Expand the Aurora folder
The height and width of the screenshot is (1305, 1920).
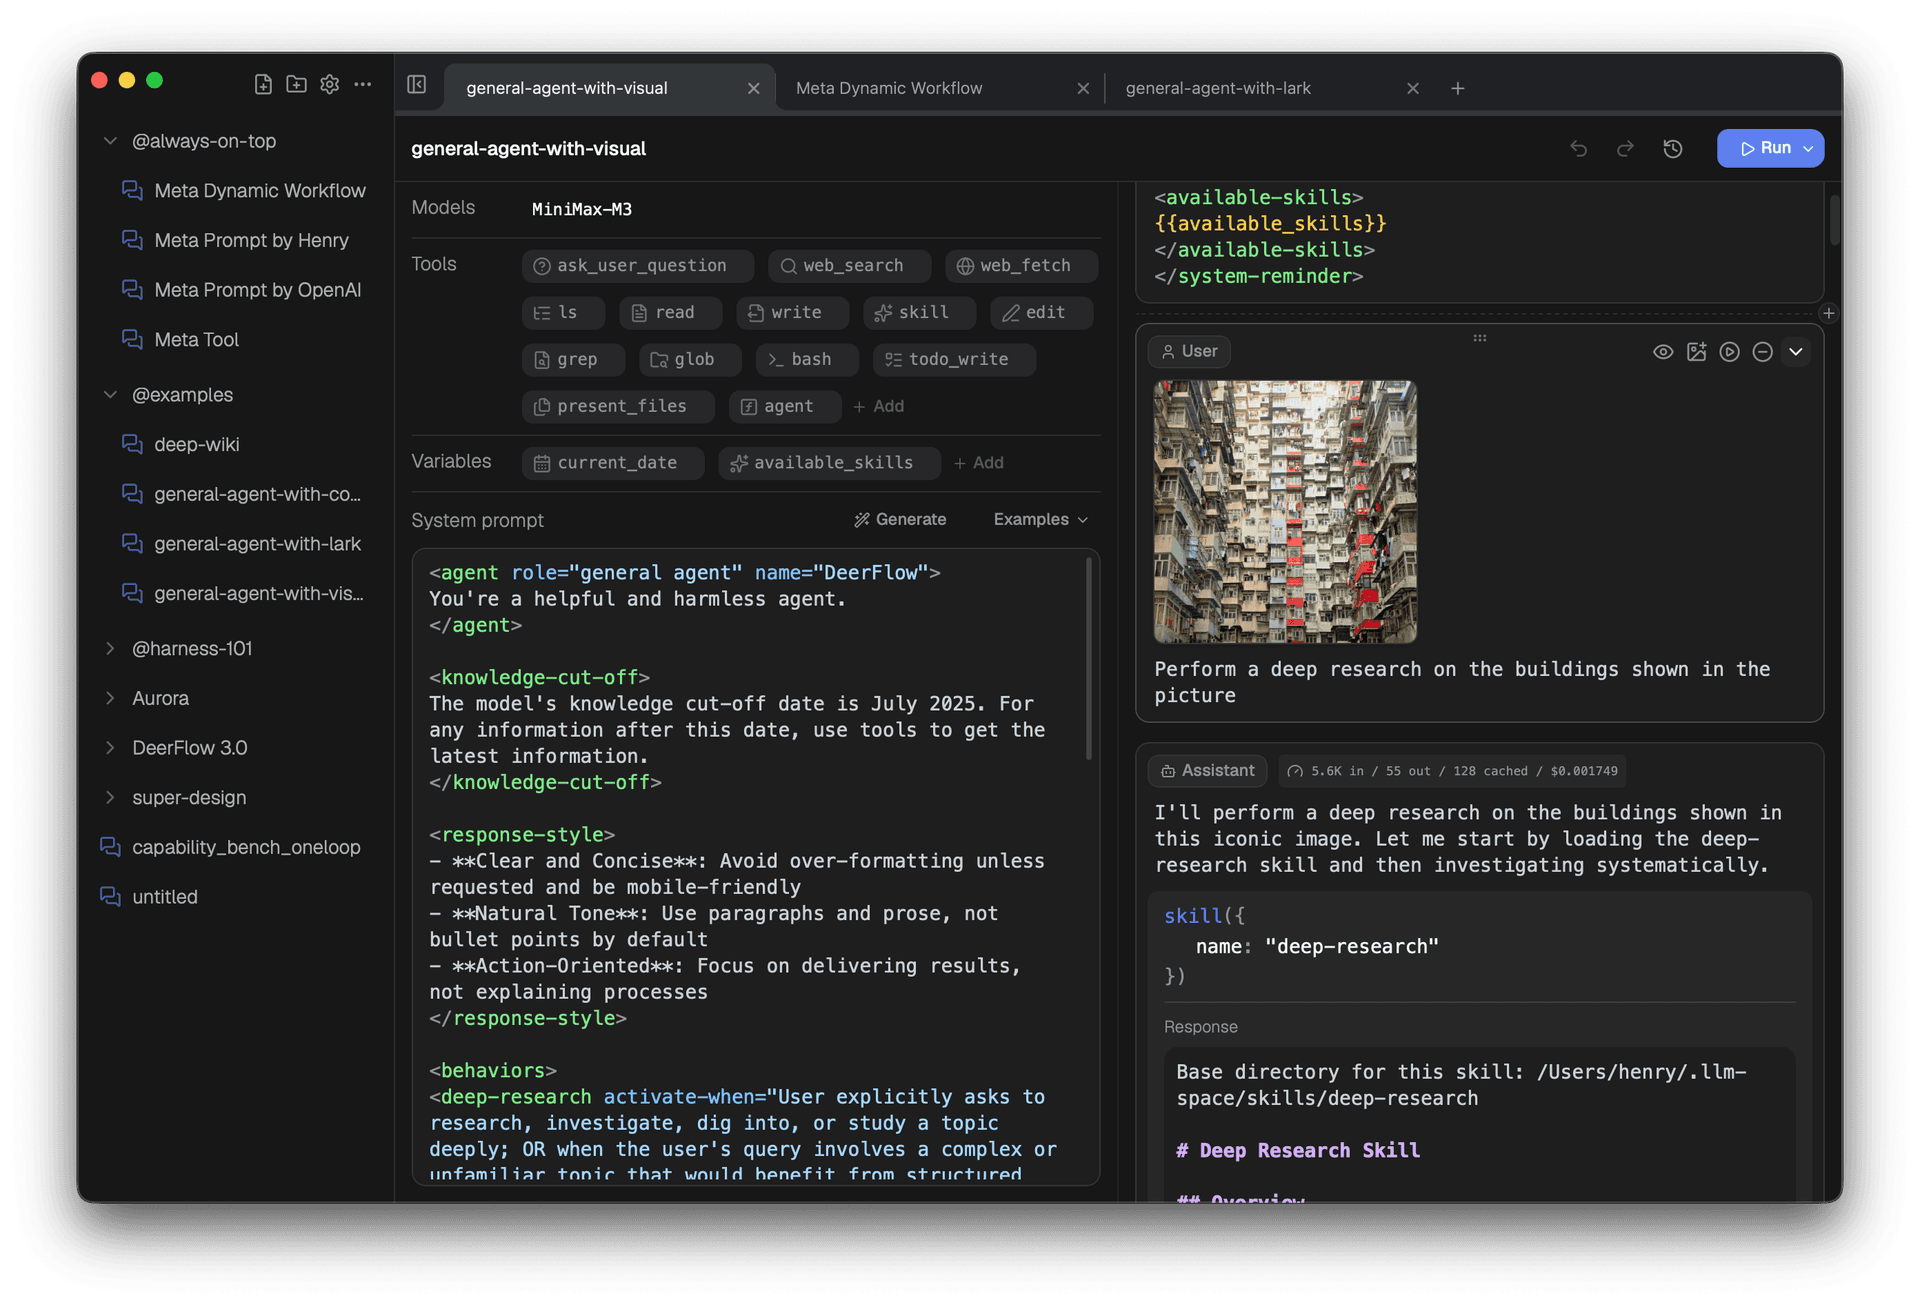[110, 698]
